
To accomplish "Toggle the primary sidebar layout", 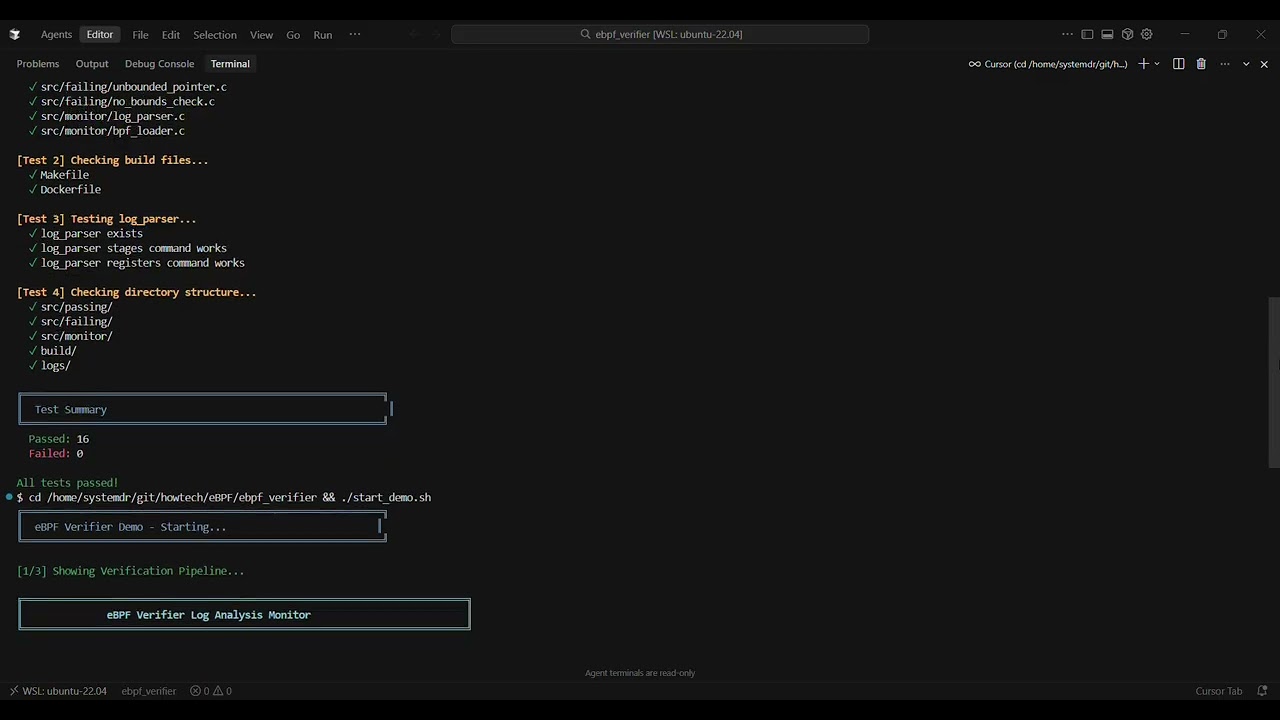I will [1088, 34].
